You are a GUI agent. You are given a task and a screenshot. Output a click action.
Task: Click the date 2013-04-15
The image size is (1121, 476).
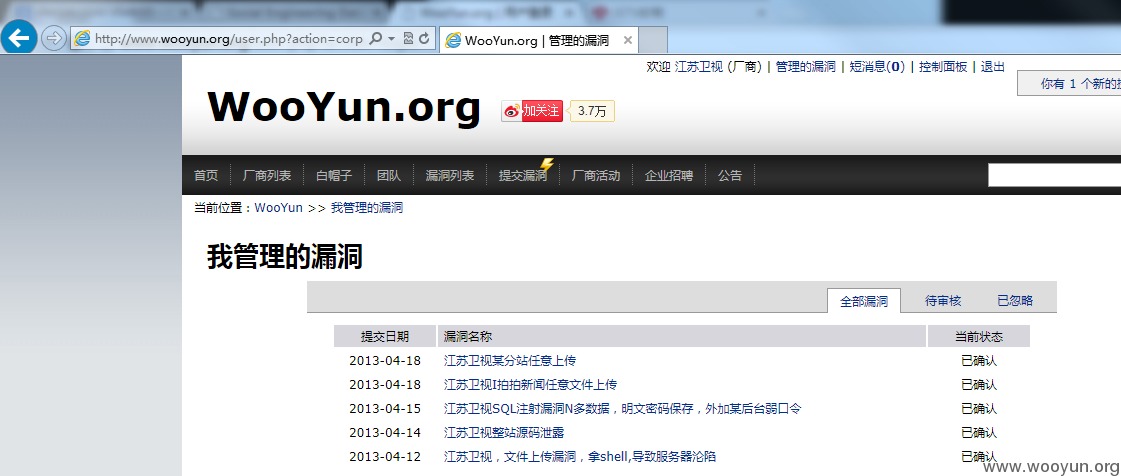[x=385, y=409]
